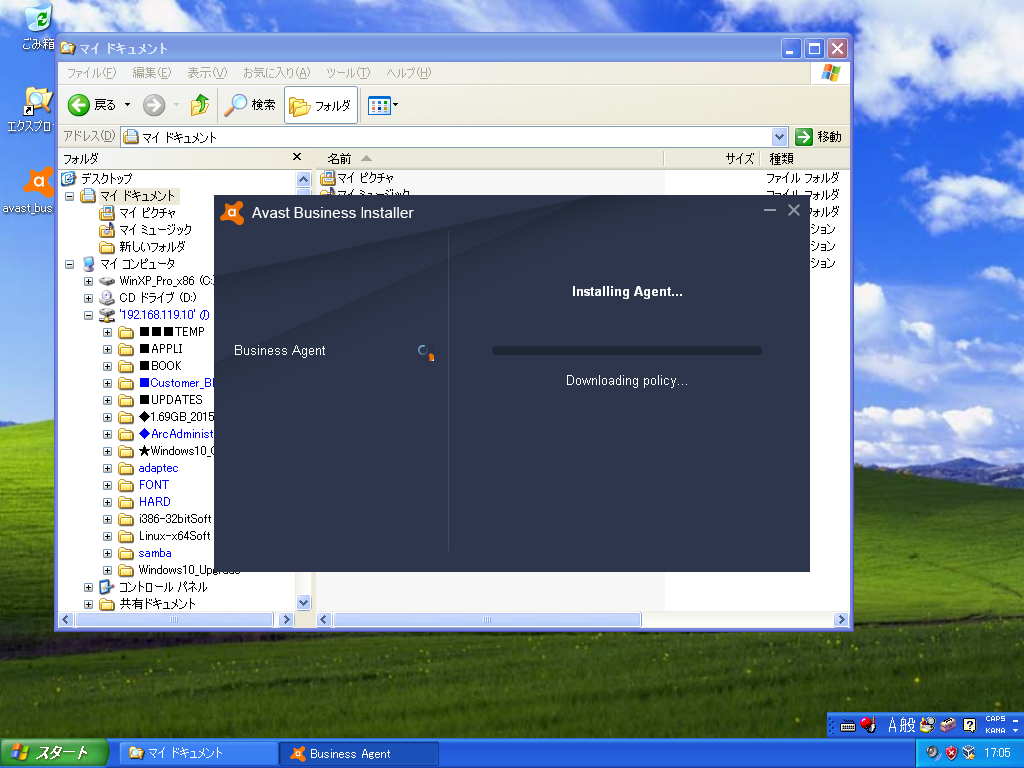Collapse the マイ ドキュメント tree node
The image size is (1024, 768).
pyautogui.click(x=70, y=196)
